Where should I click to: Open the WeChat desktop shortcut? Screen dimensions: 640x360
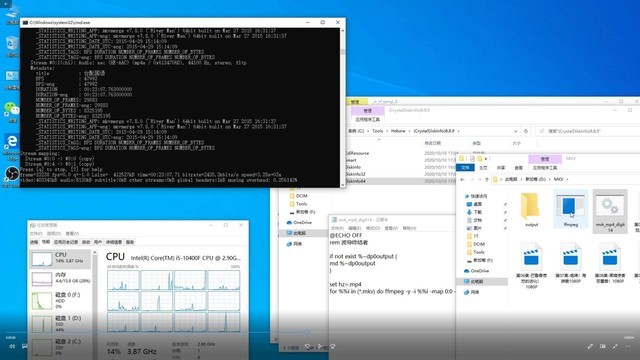[x=12, y=111]
